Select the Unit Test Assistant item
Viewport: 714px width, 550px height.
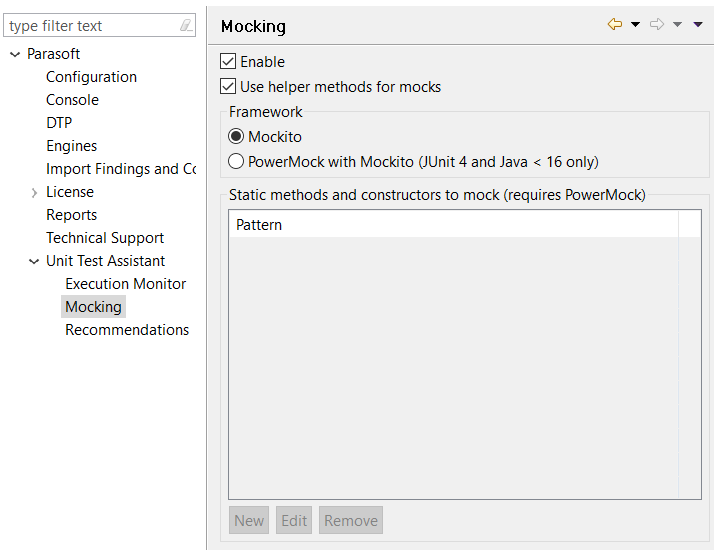click(x=105, y=261)
